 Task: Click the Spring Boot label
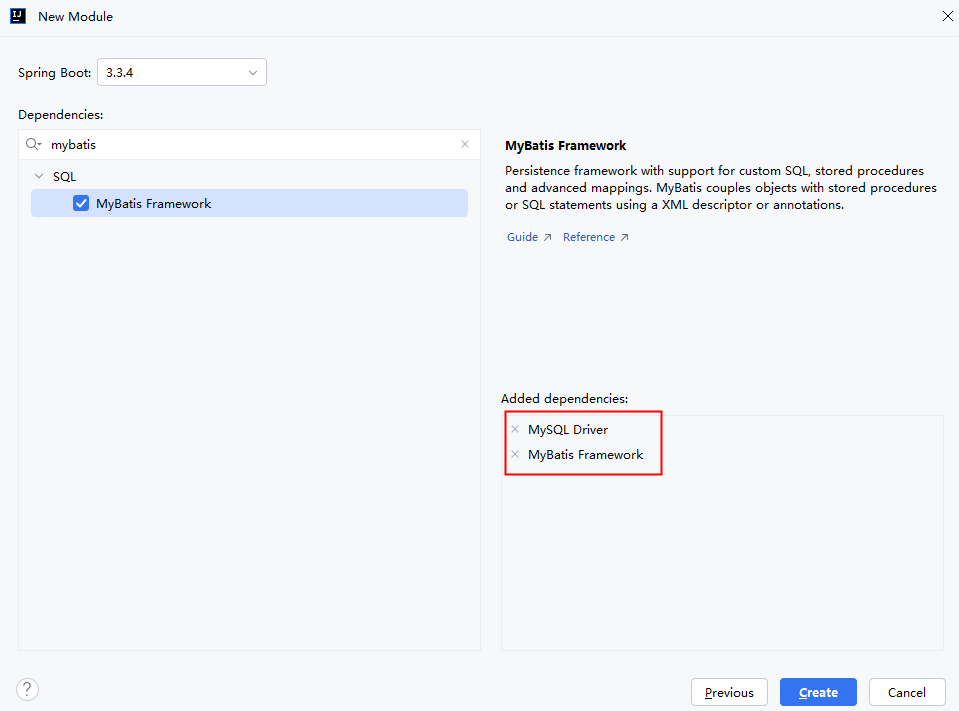coord(54,73)
